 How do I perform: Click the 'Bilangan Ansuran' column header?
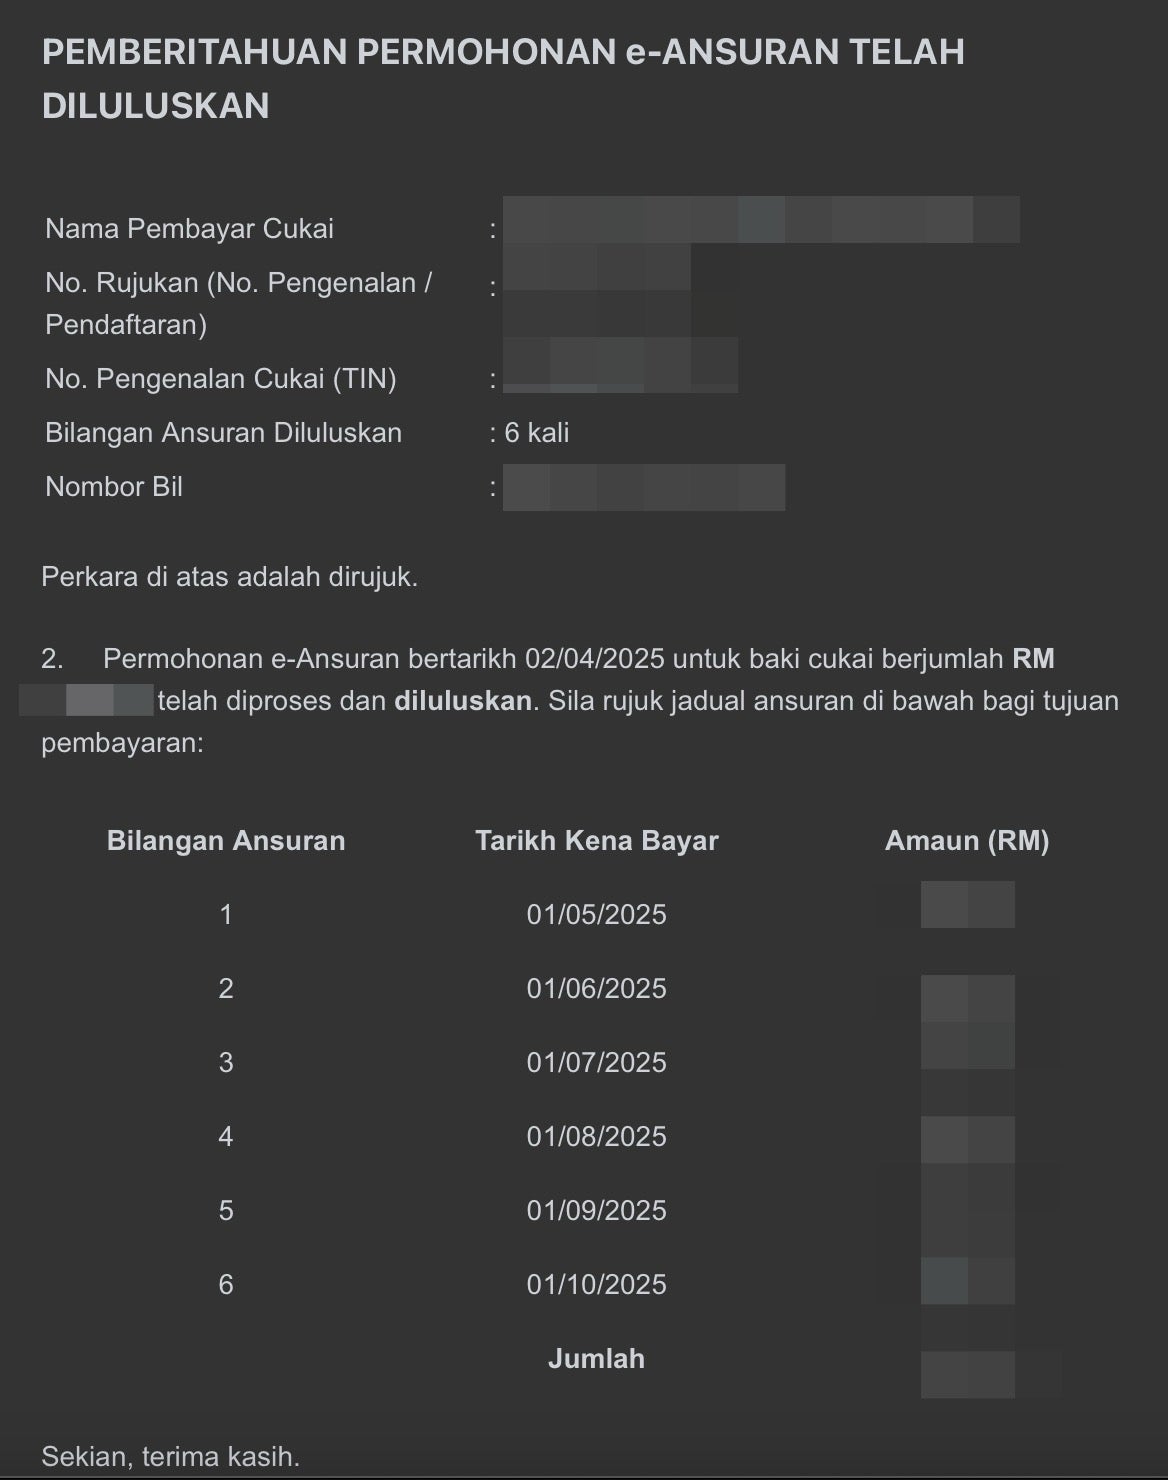[226, 841]
